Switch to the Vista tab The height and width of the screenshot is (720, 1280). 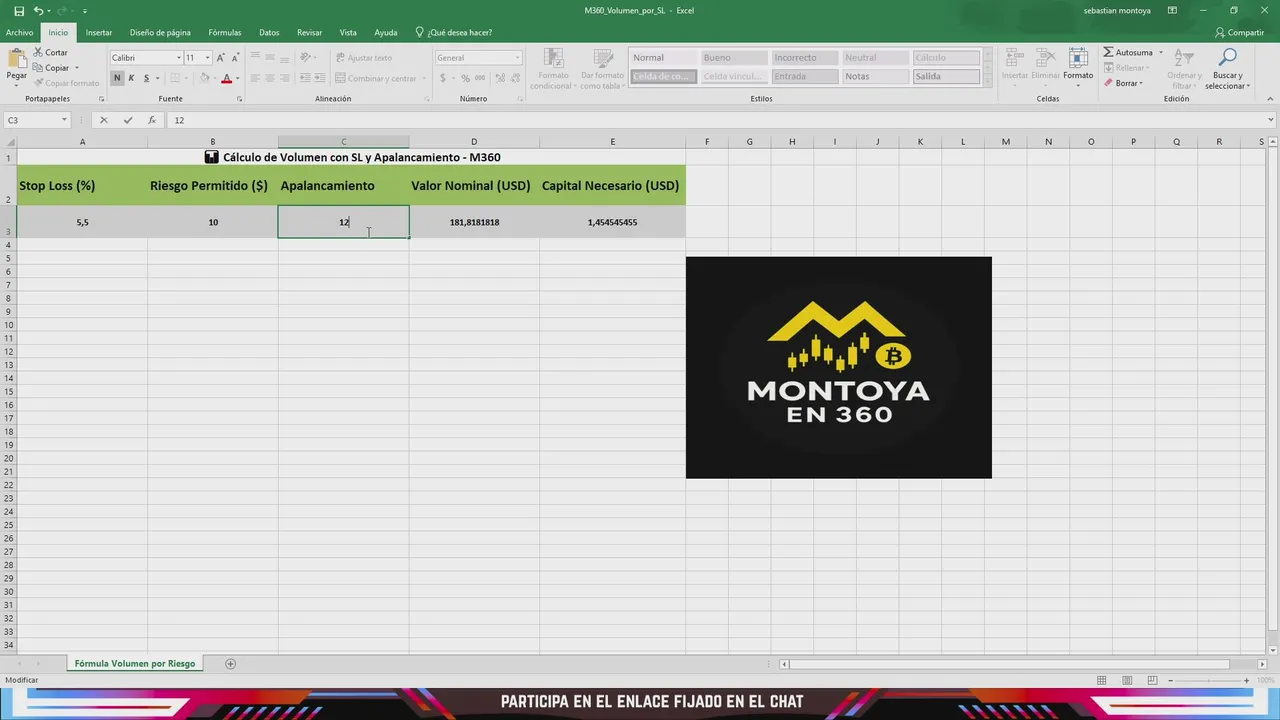coord(348,32)
